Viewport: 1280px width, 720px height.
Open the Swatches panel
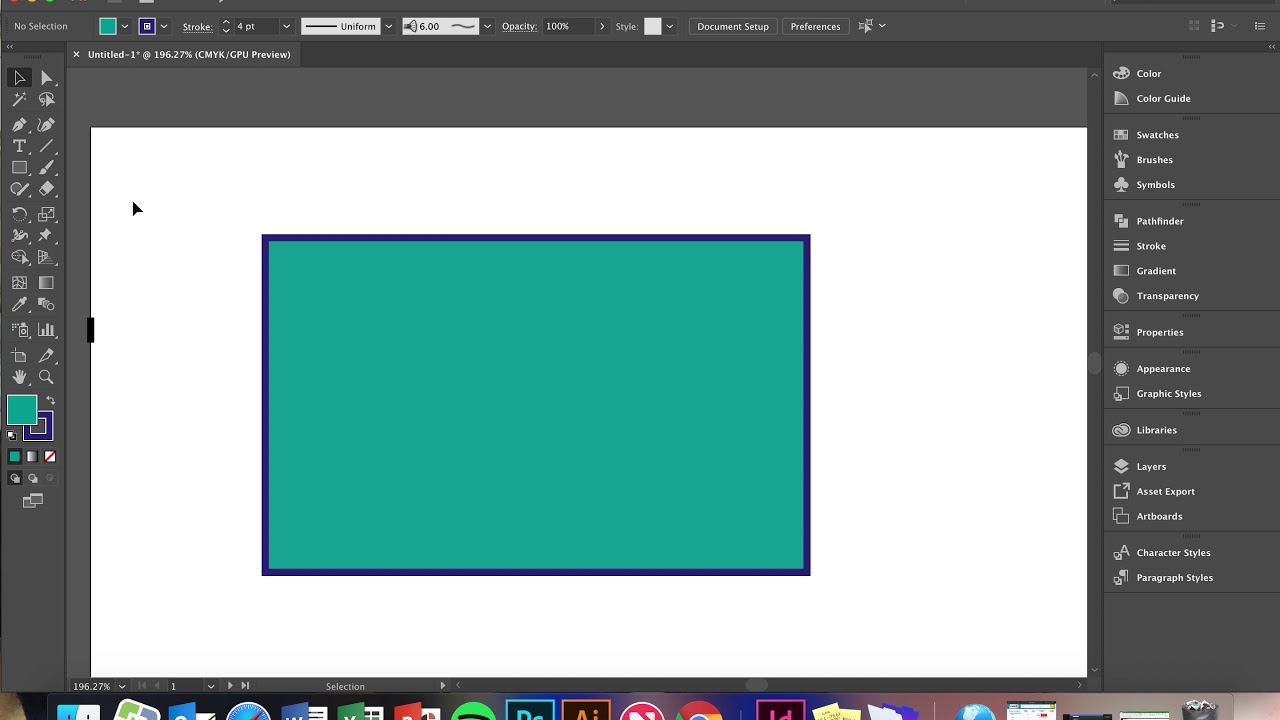1157,135
